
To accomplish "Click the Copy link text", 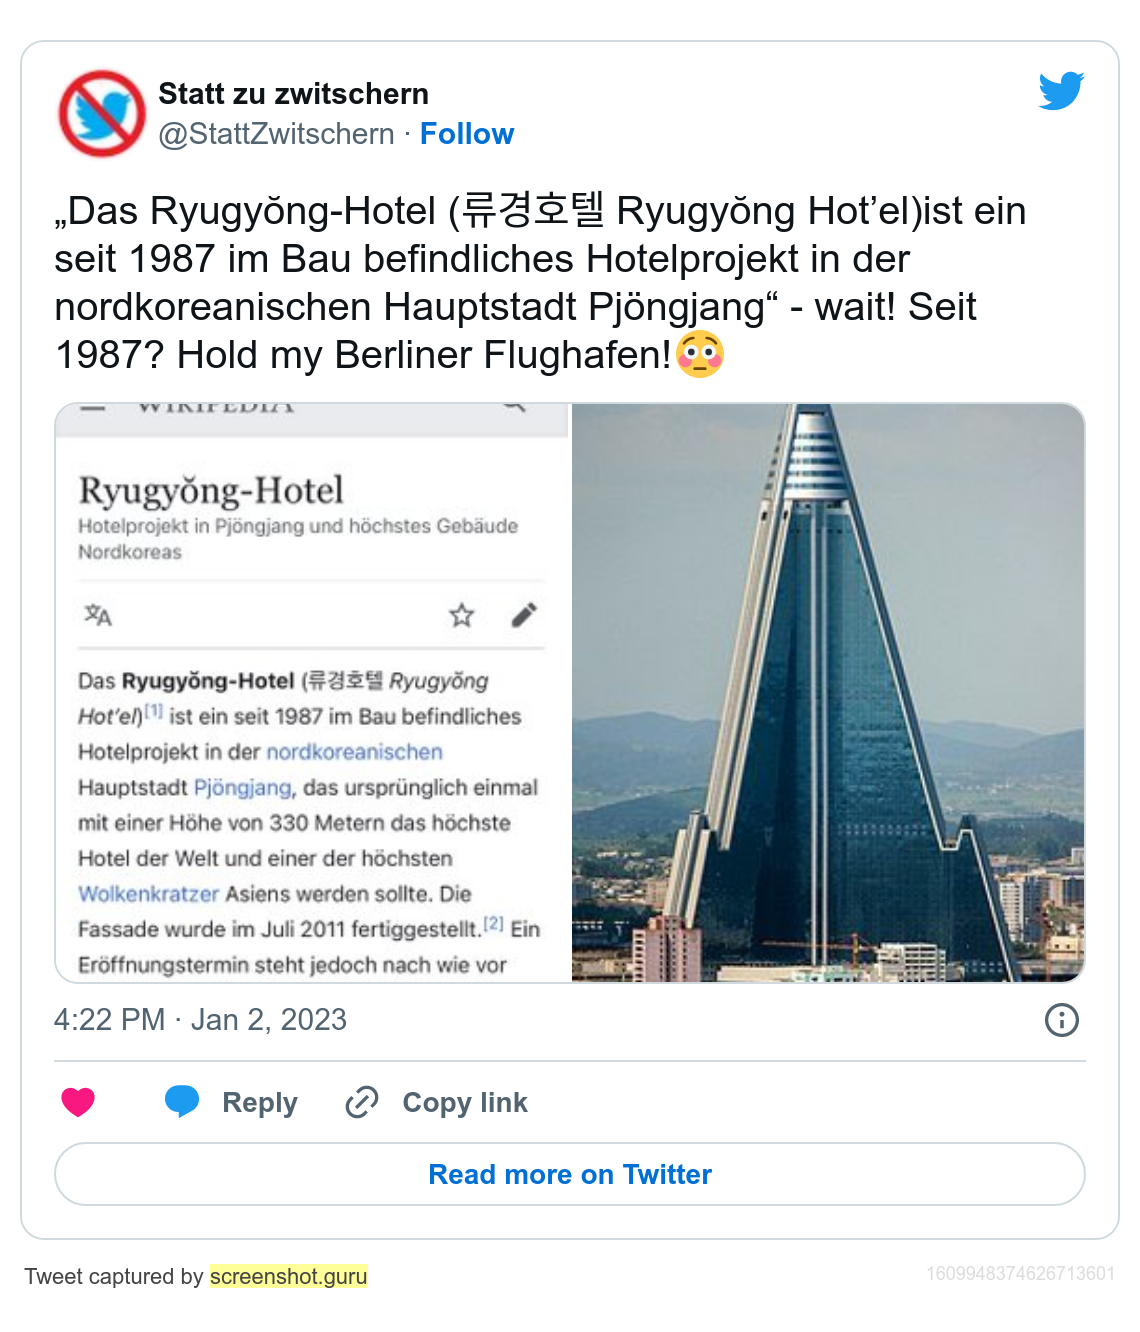I will click(465, 1102).
